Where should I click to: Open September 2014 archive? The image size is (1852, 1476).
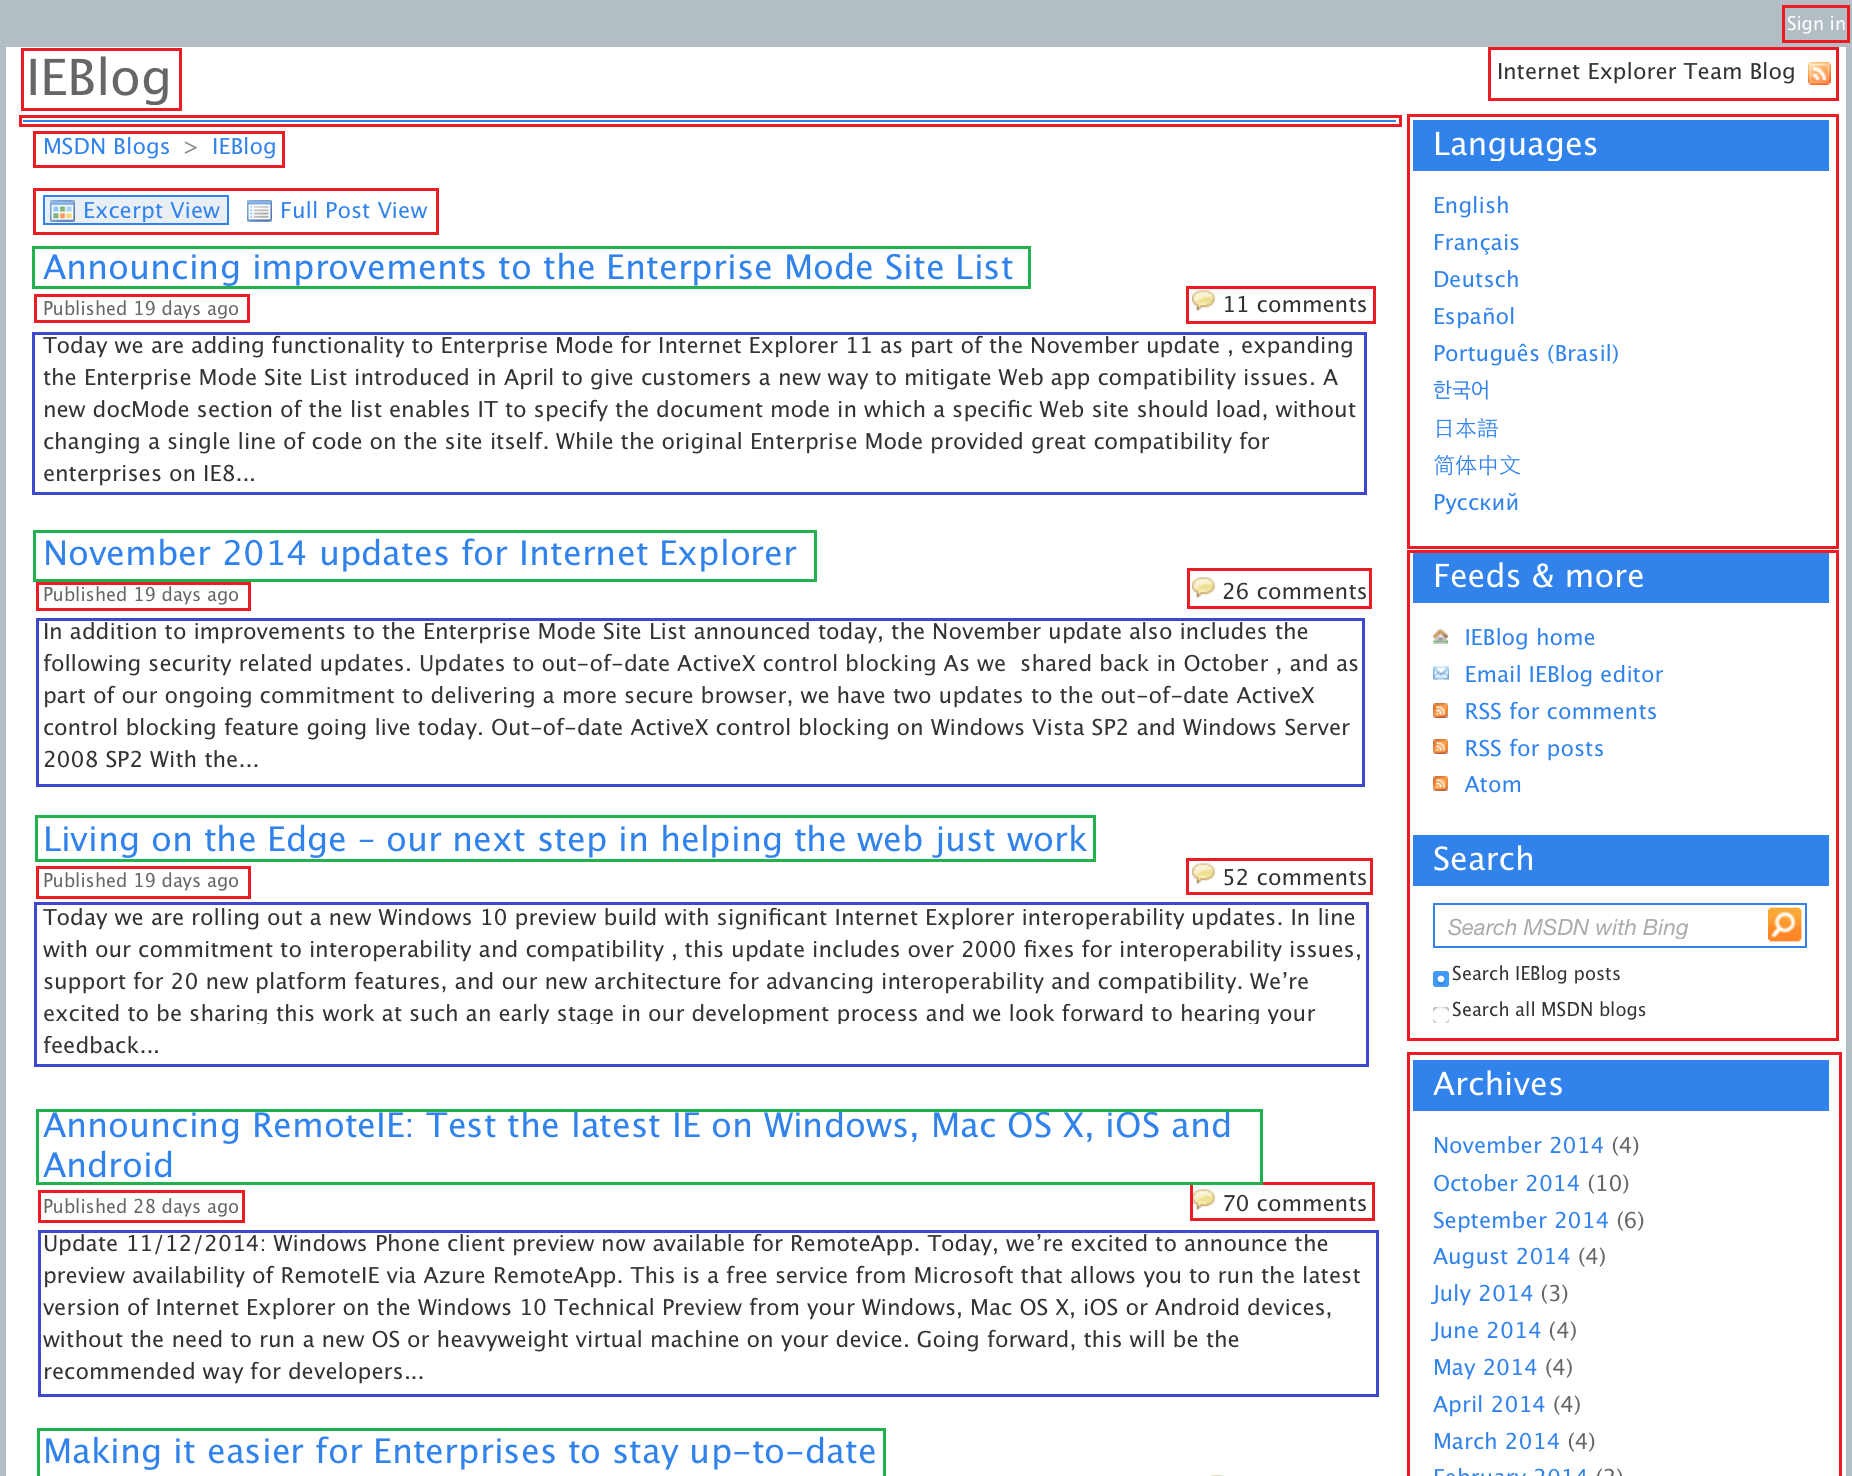coord(1520,1220)
